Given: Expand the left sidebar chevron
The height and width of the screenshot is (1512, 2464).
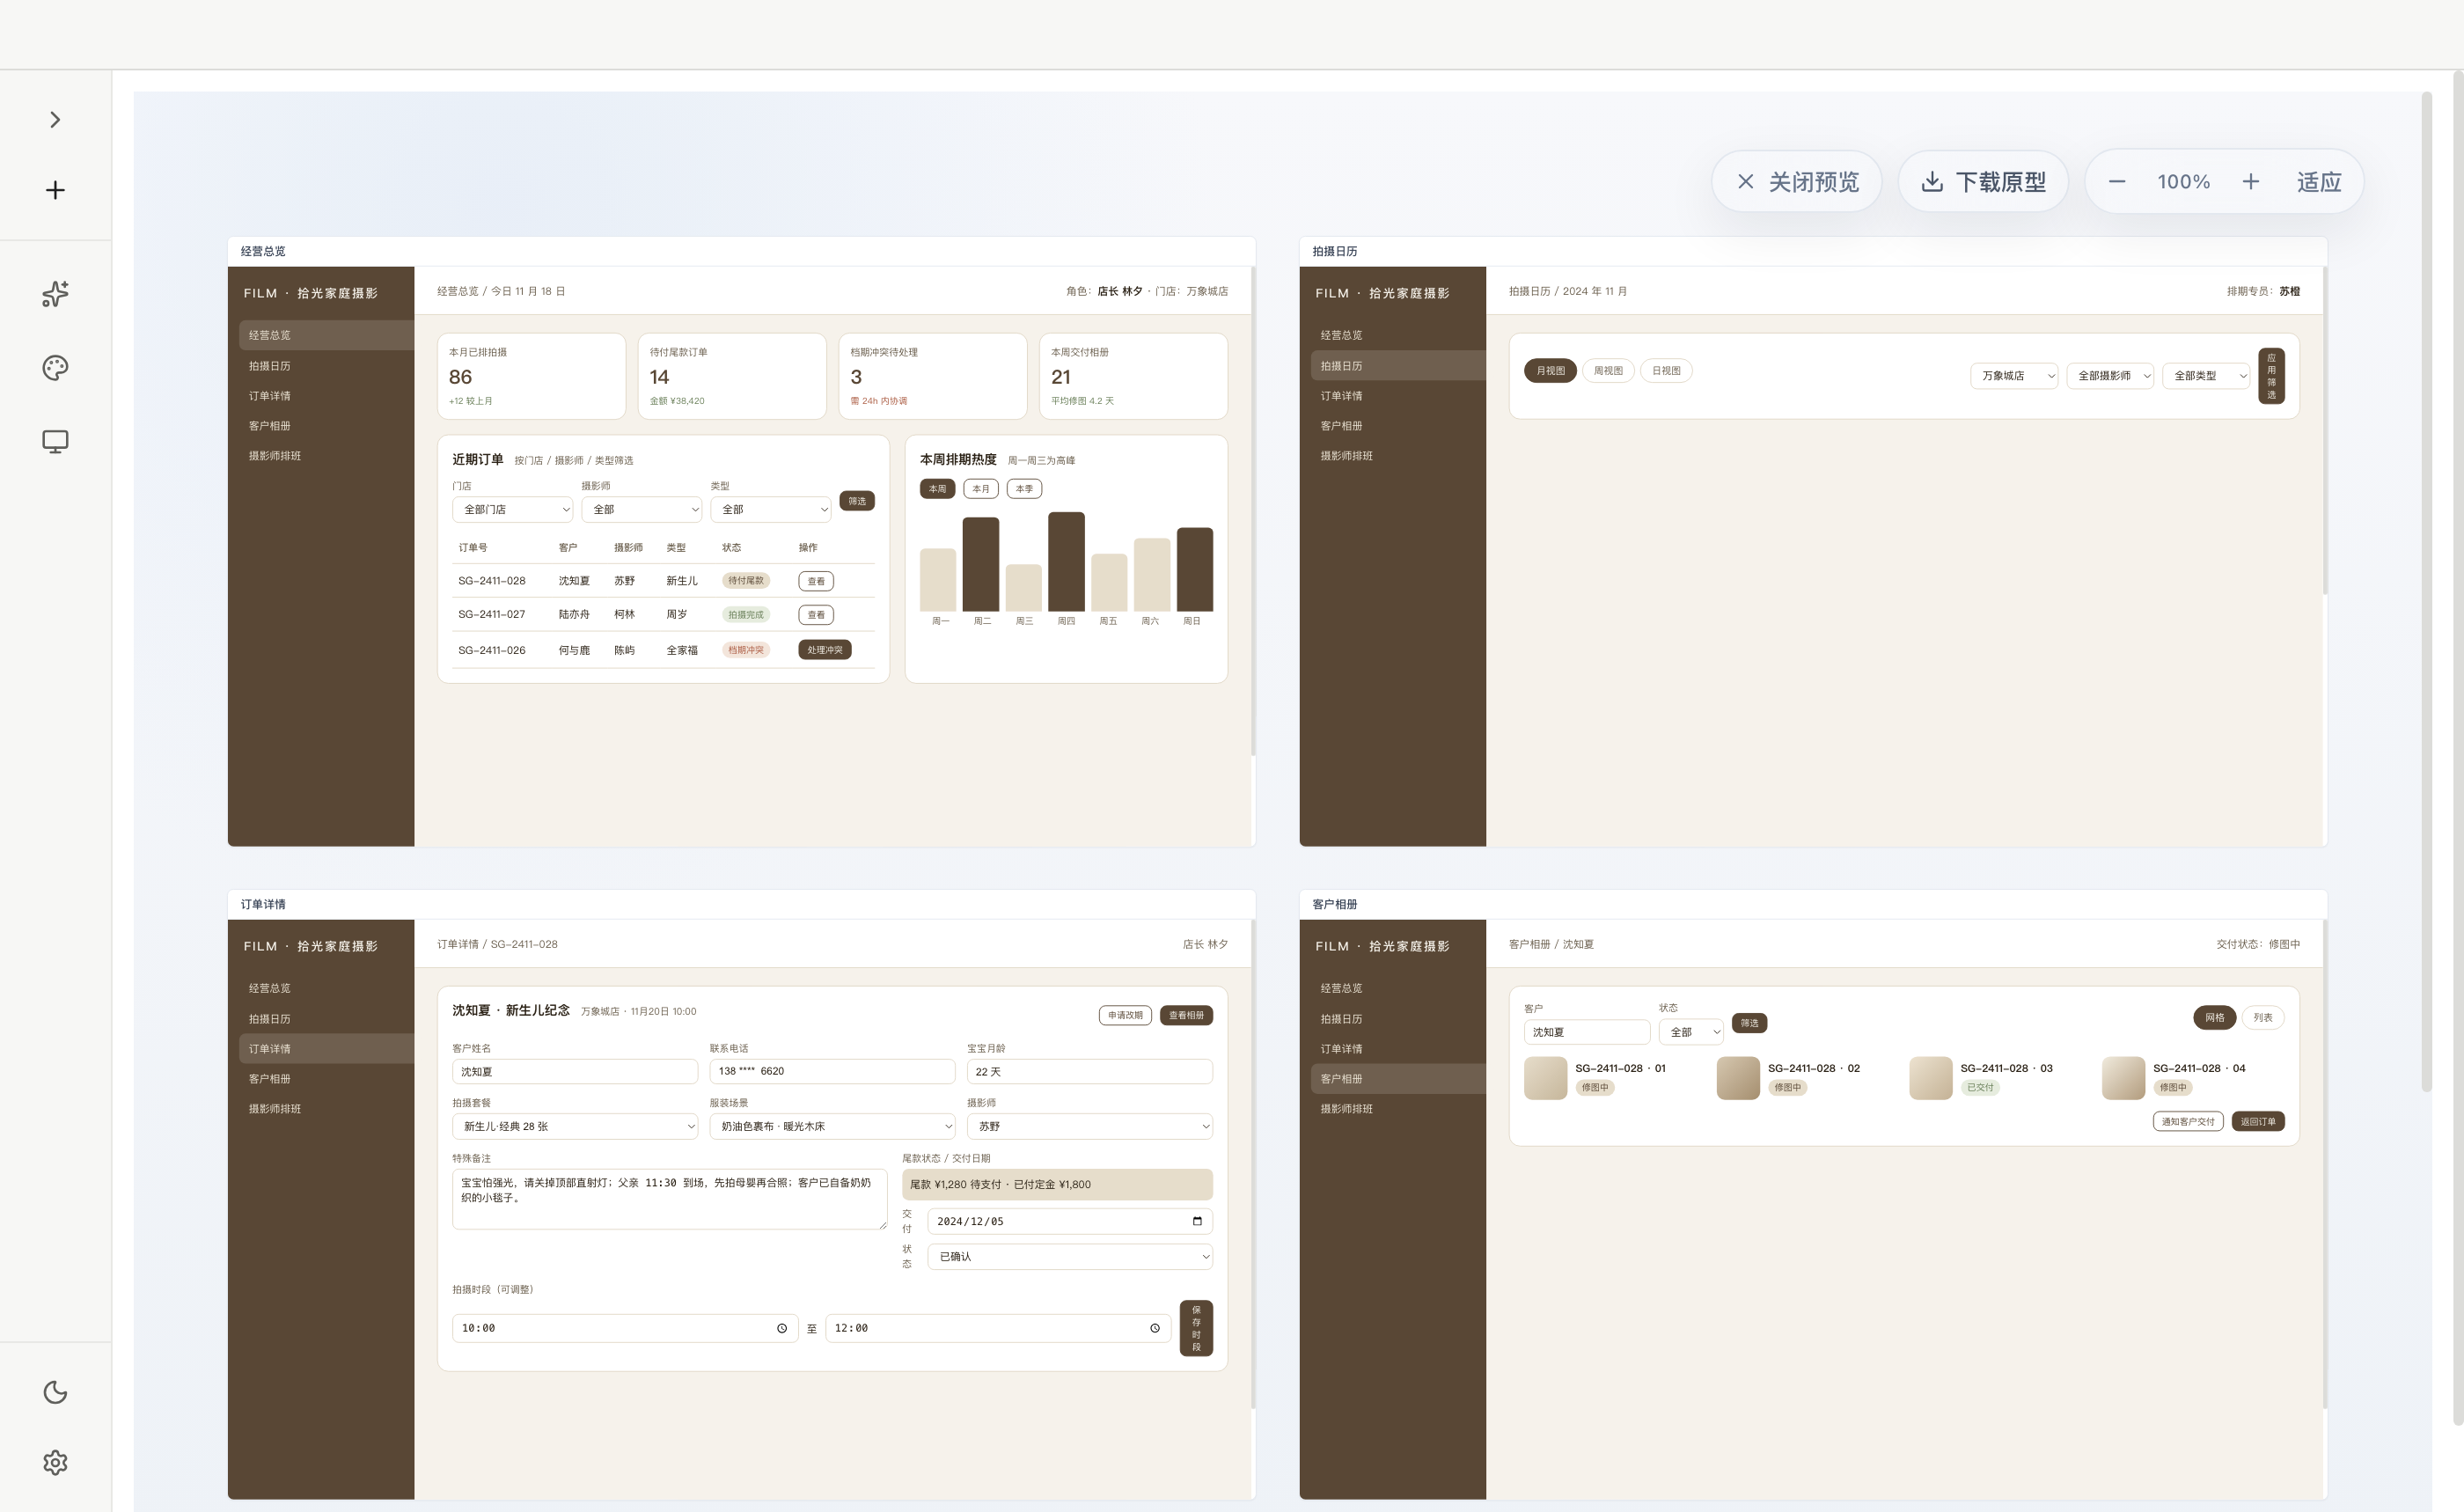Looking at the screenshot, I should coord(55,120).
